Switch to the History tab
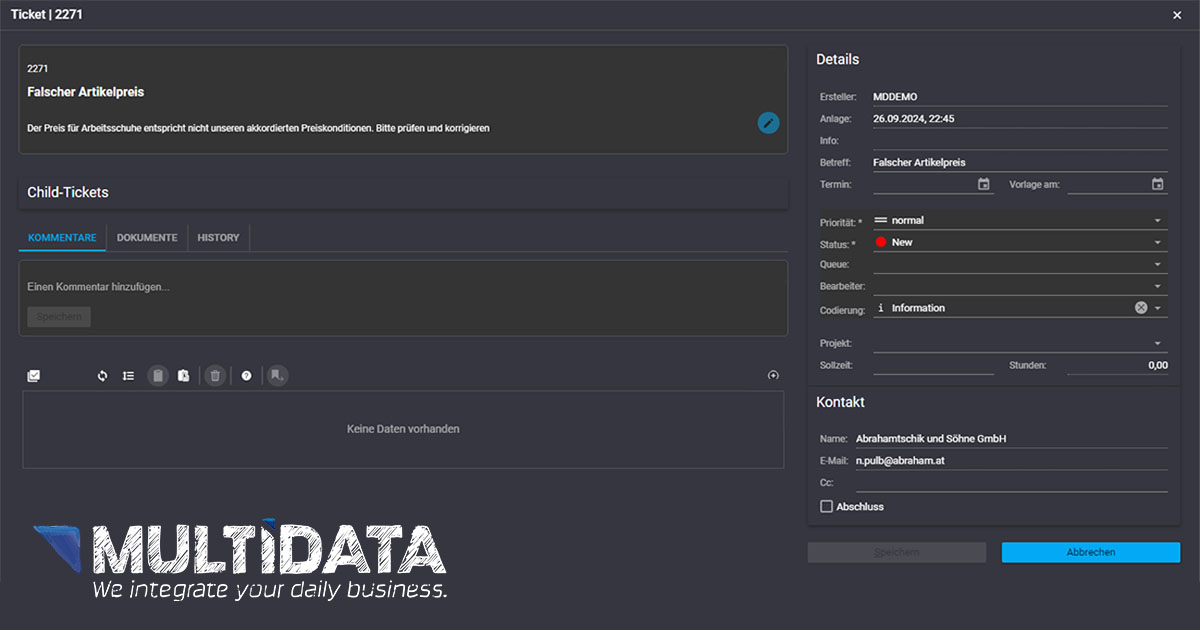The image size is (1200, 630). [x=218, y=238]
